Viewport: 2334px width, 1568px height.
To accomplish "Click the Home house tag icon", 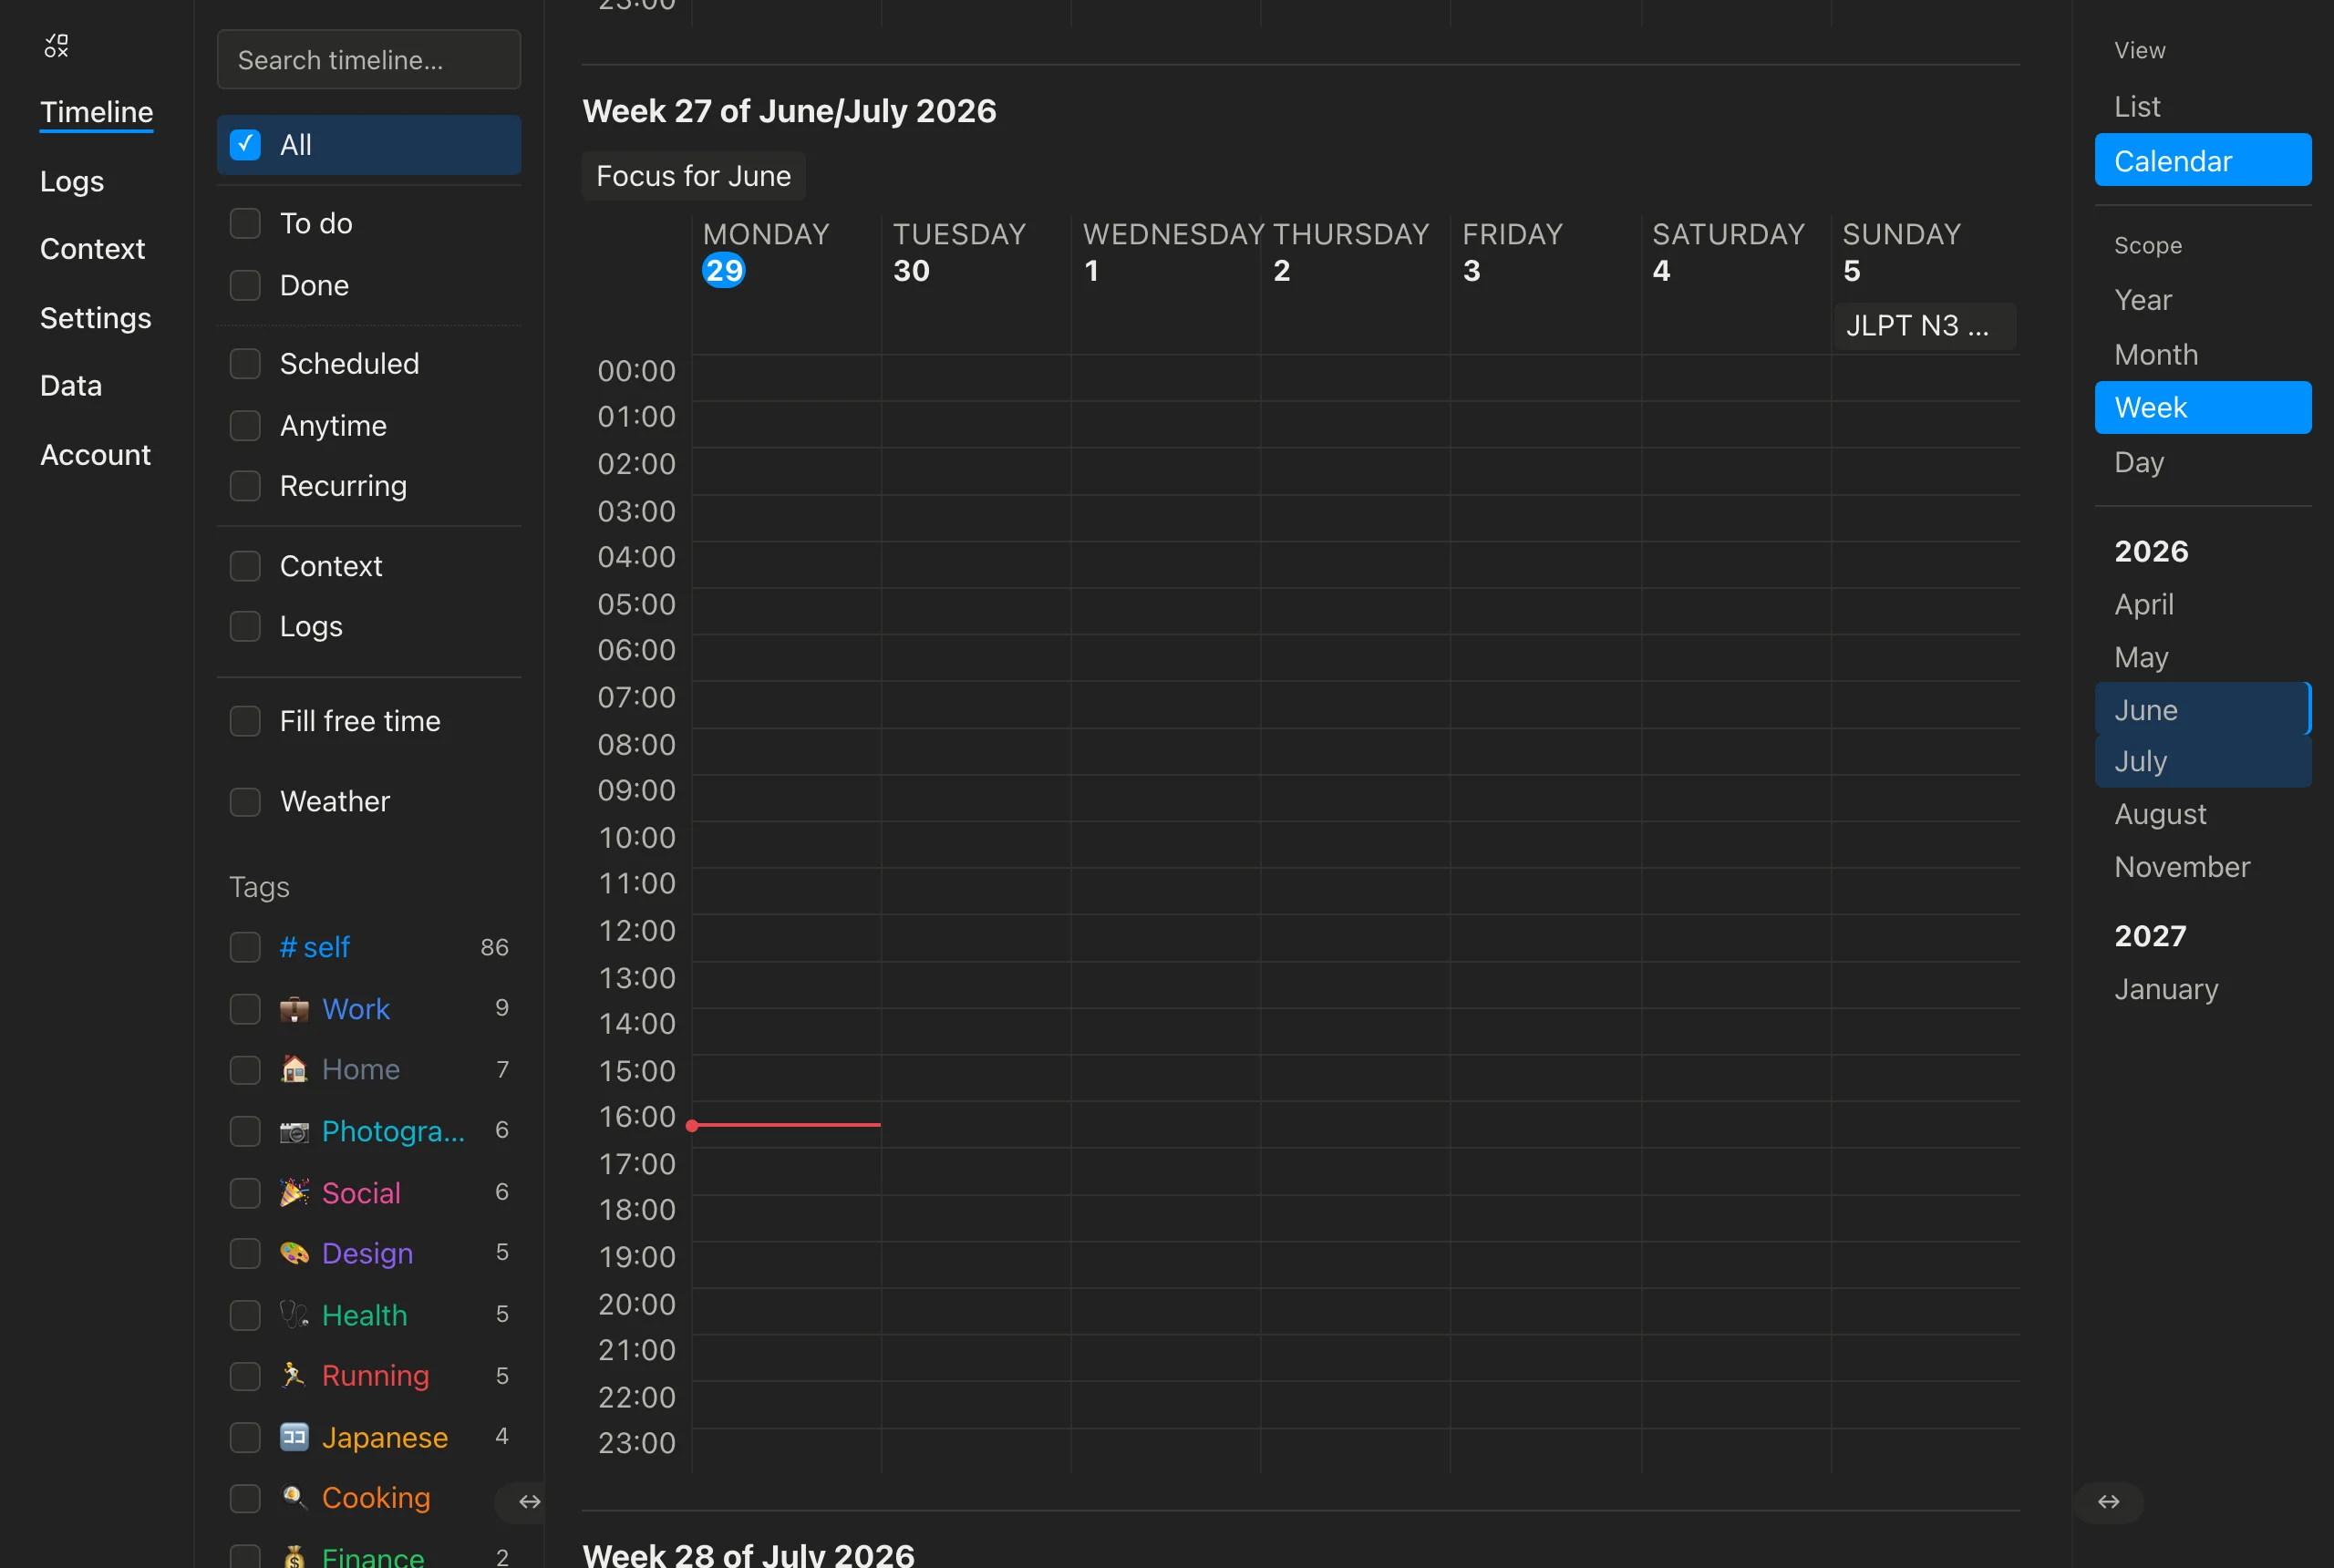I will coord(294,1069).
